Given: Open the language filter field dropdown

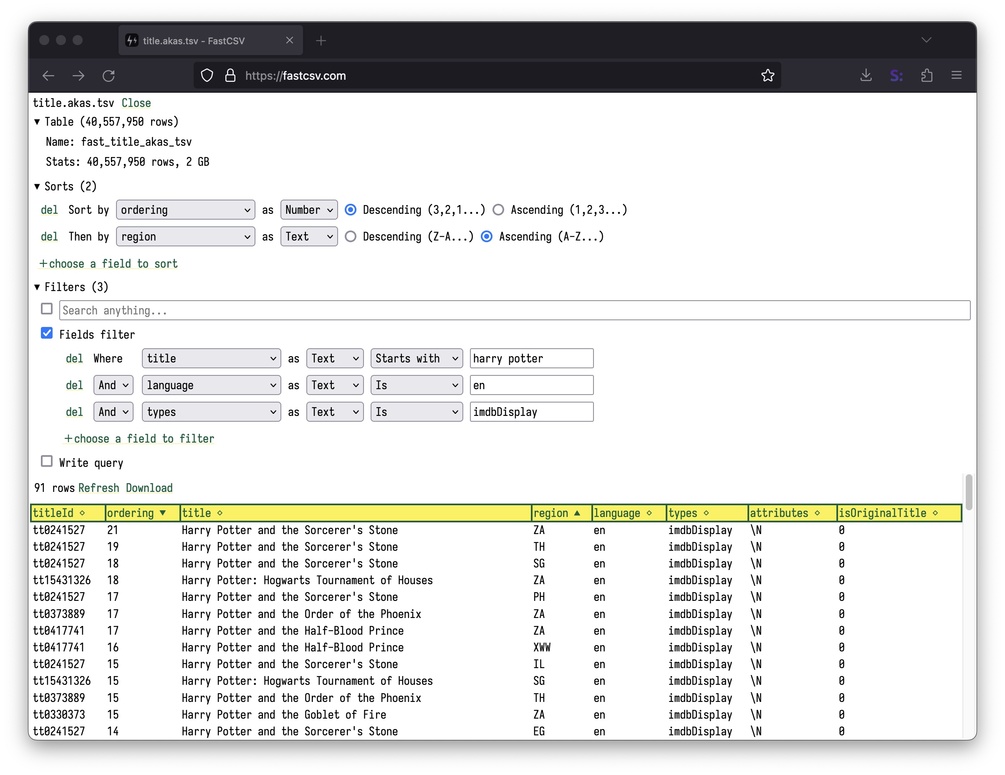Looking at the screenshot, I should coord(211,385).
